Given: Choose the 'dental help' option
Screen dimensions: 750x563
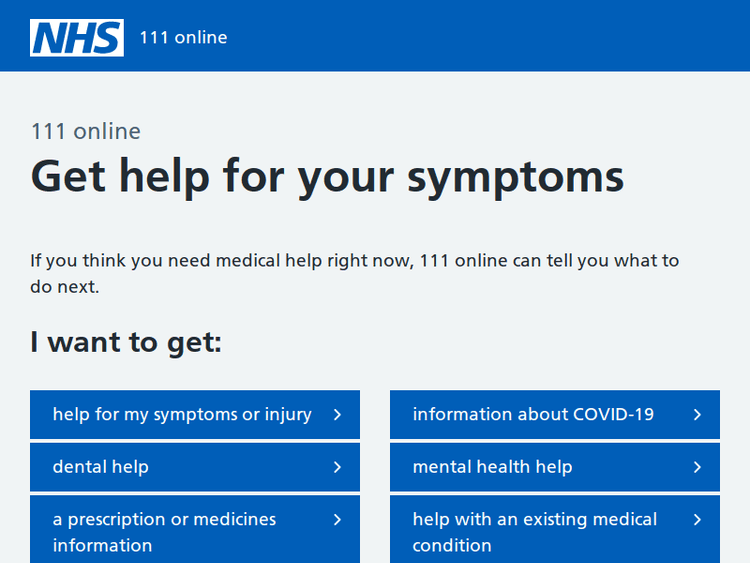Looking at the screenshot, I should [x=100, y=467].
